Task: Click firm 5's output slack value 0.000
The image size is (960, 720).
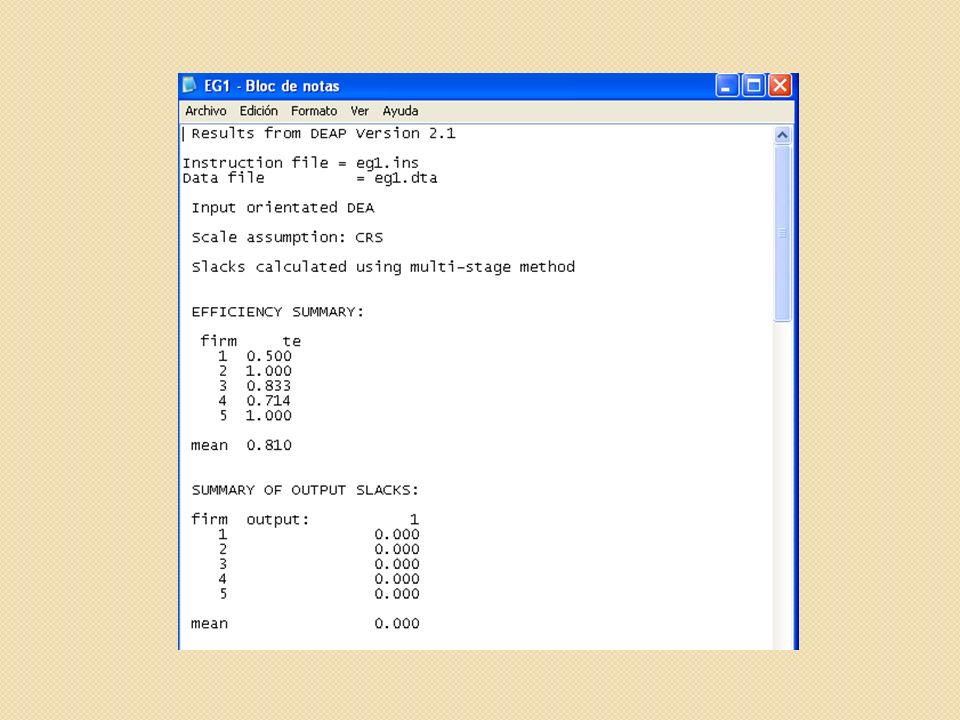Action: [x=397, y=594]
